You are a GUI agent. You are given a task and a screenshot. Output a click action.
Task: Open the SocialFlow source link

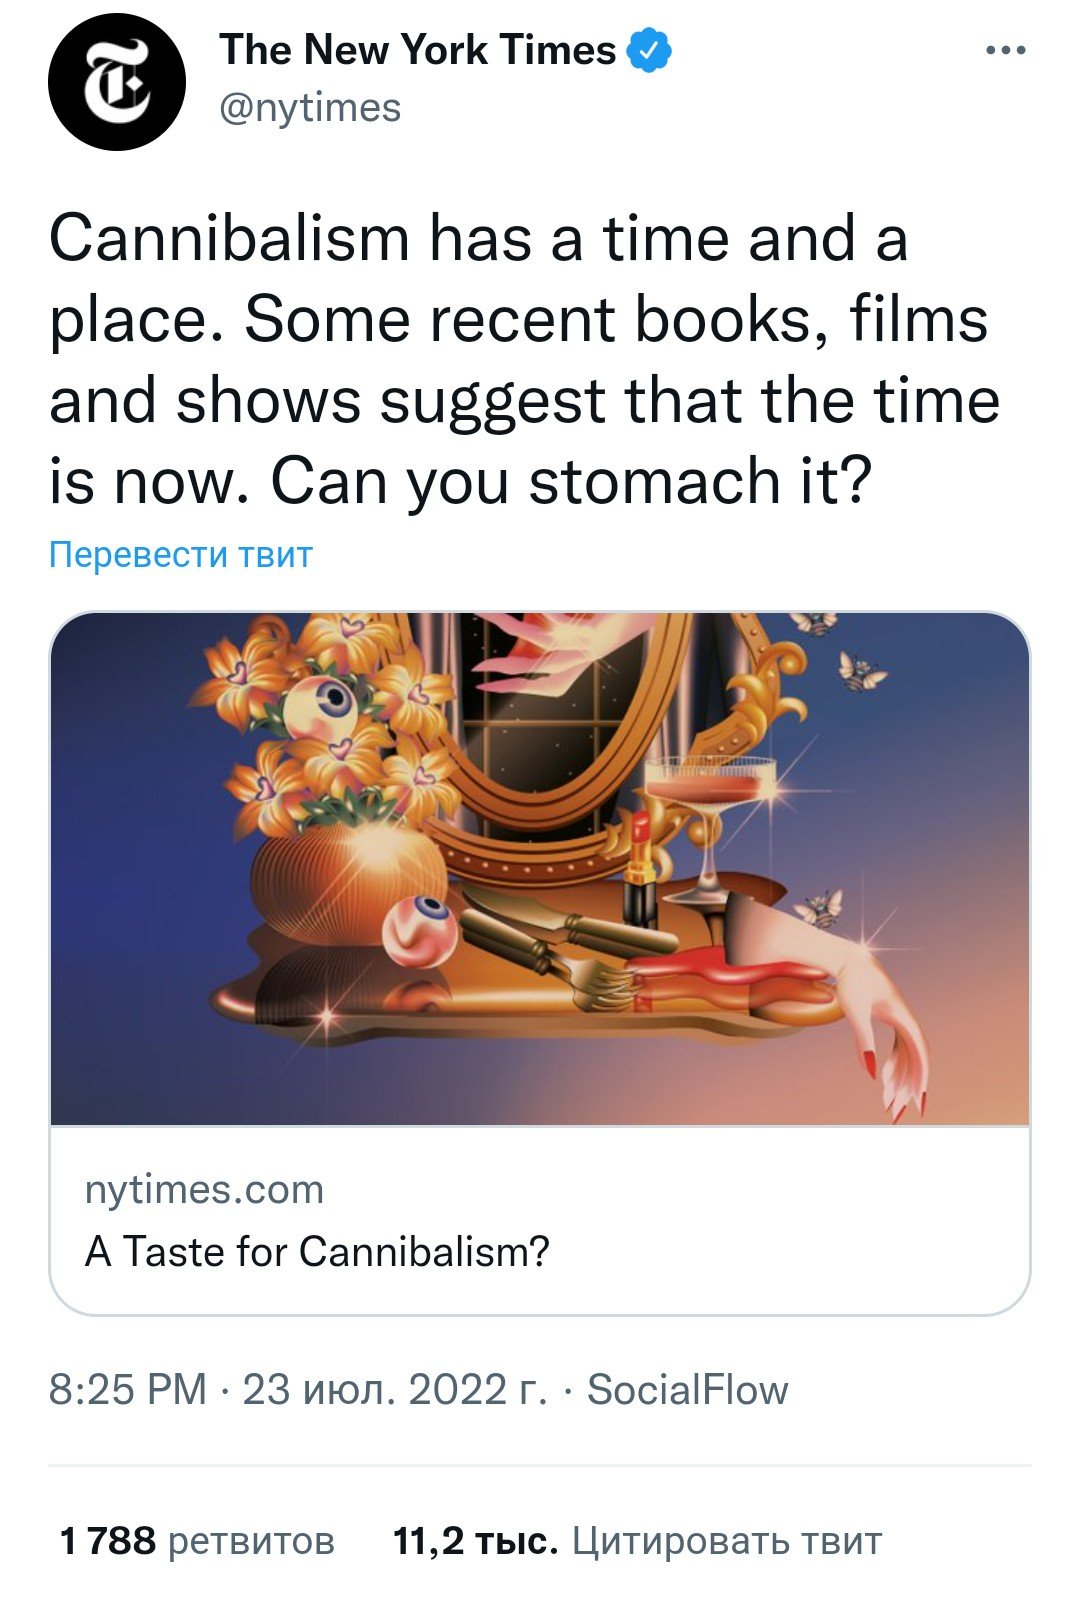point(688,1390)
